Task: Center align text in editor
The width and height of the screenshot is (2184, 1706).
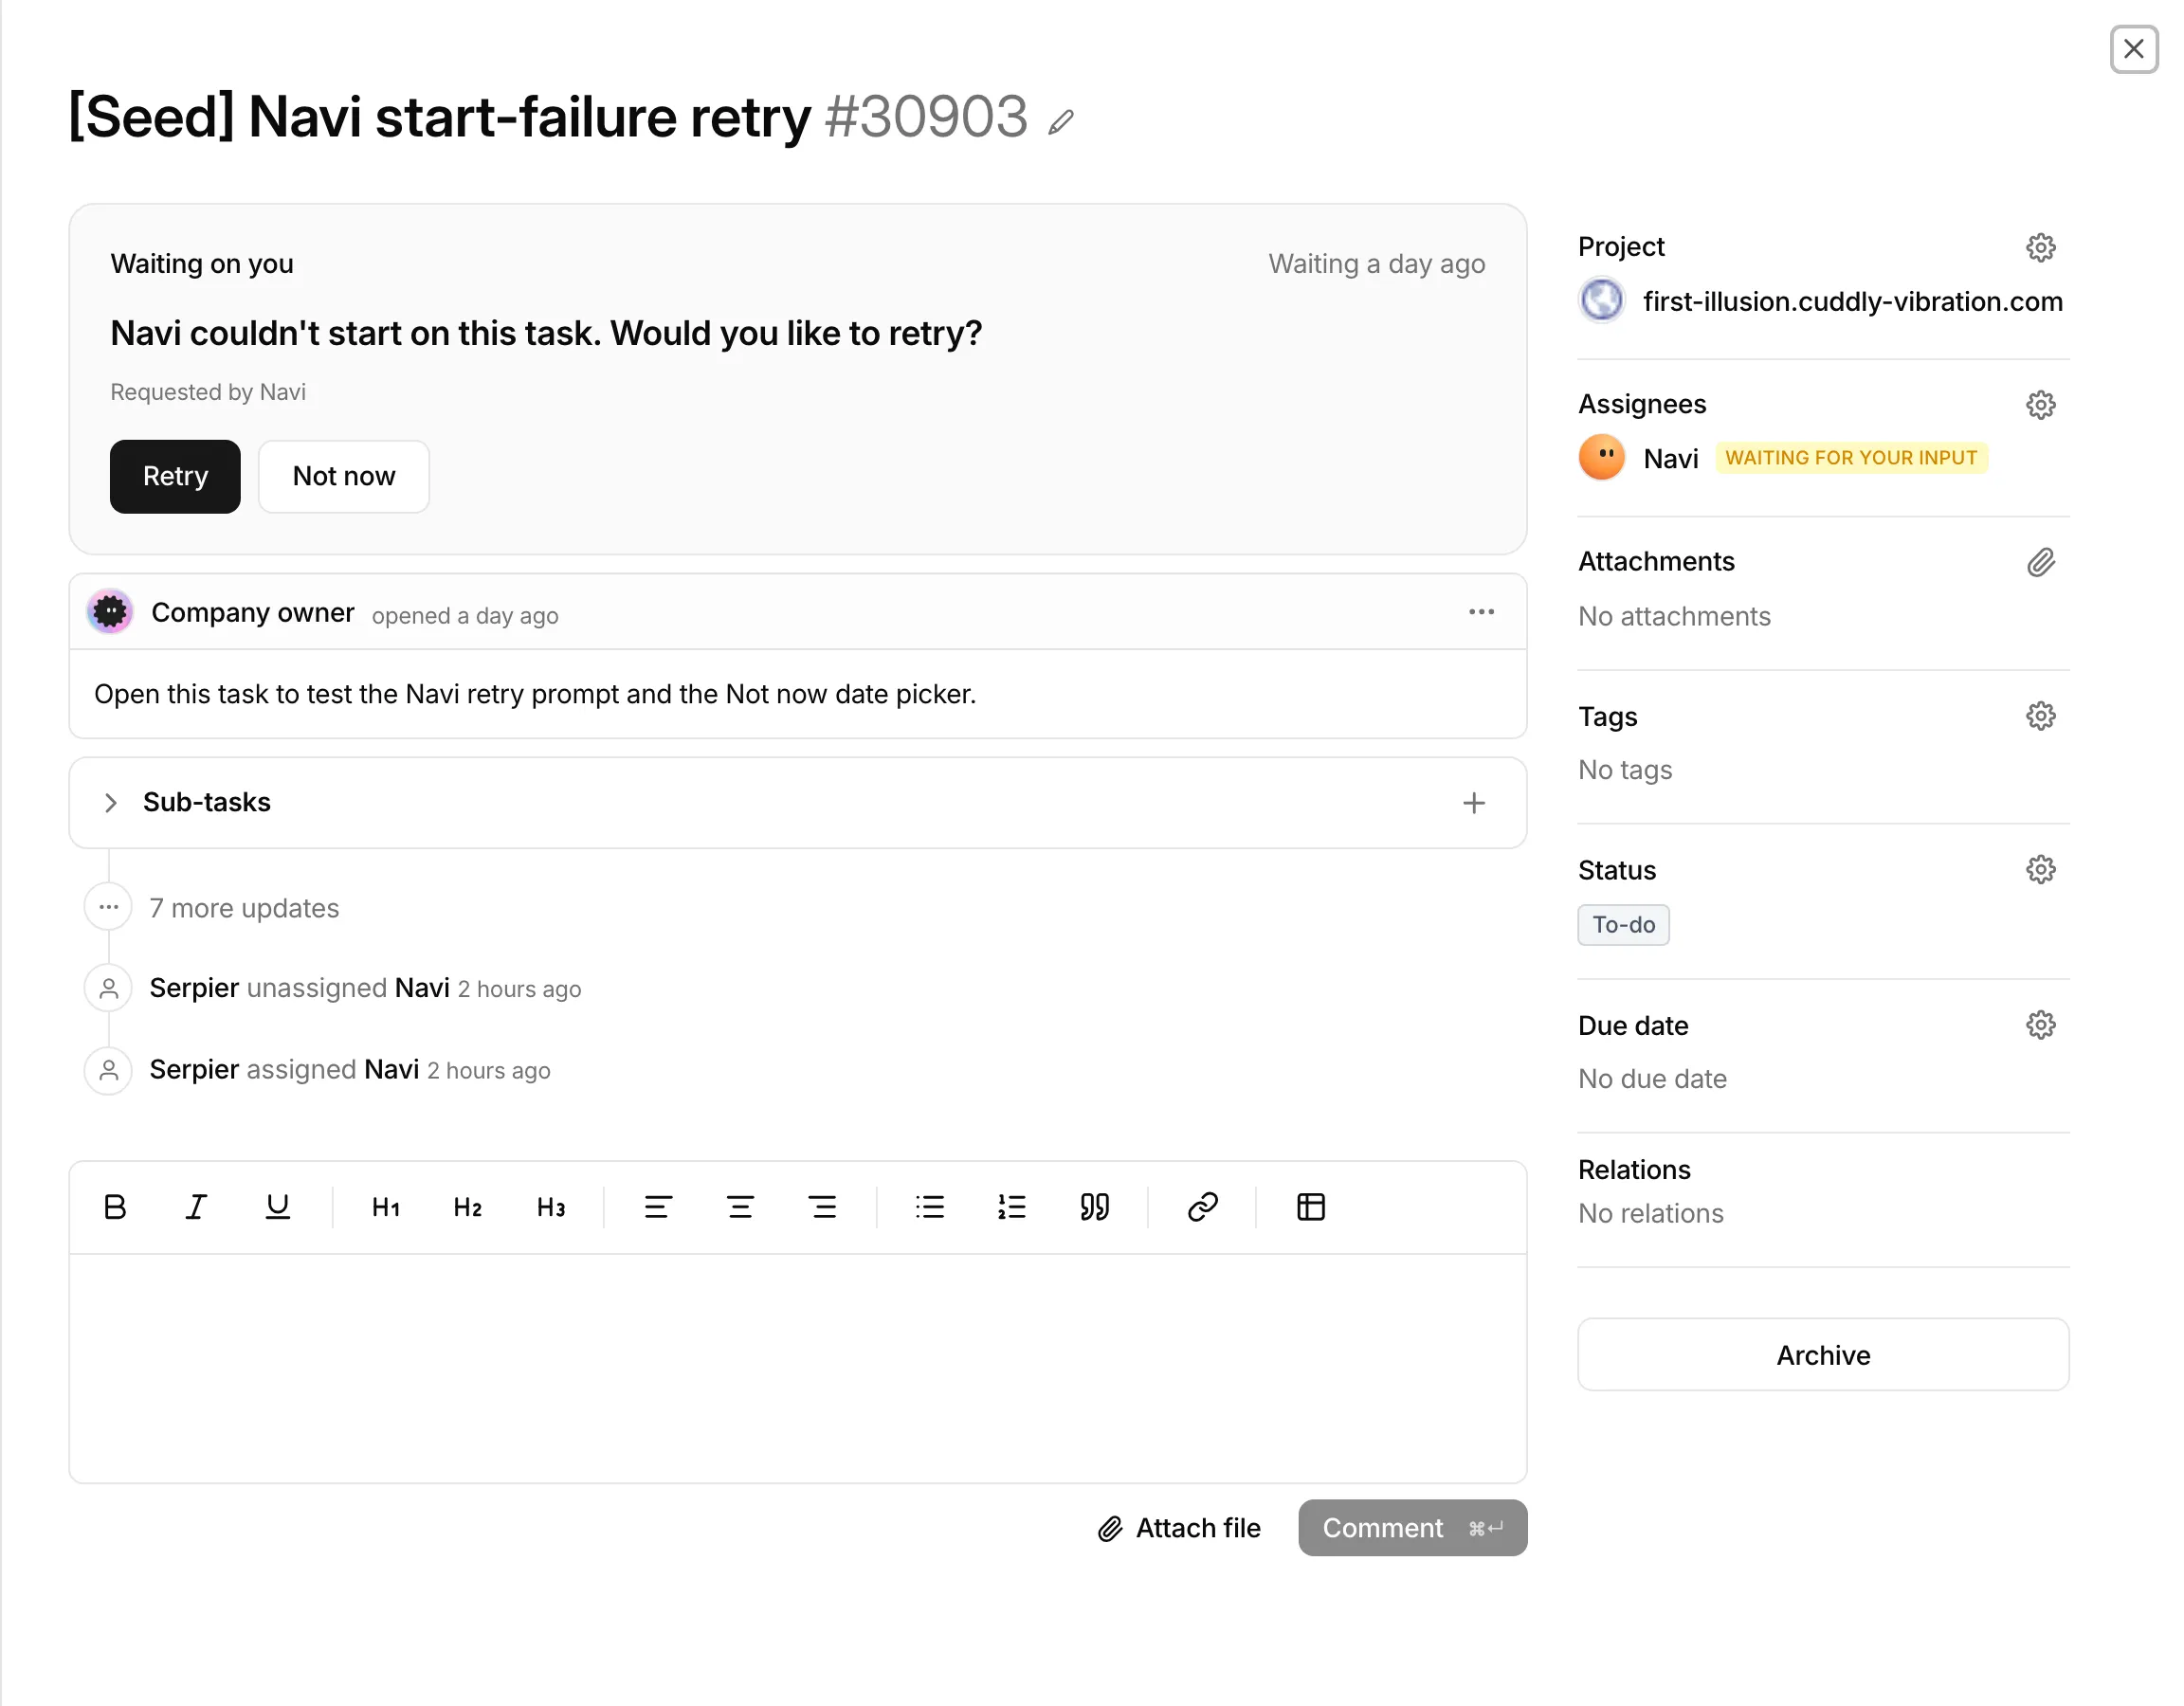Action: (740, 1207)
